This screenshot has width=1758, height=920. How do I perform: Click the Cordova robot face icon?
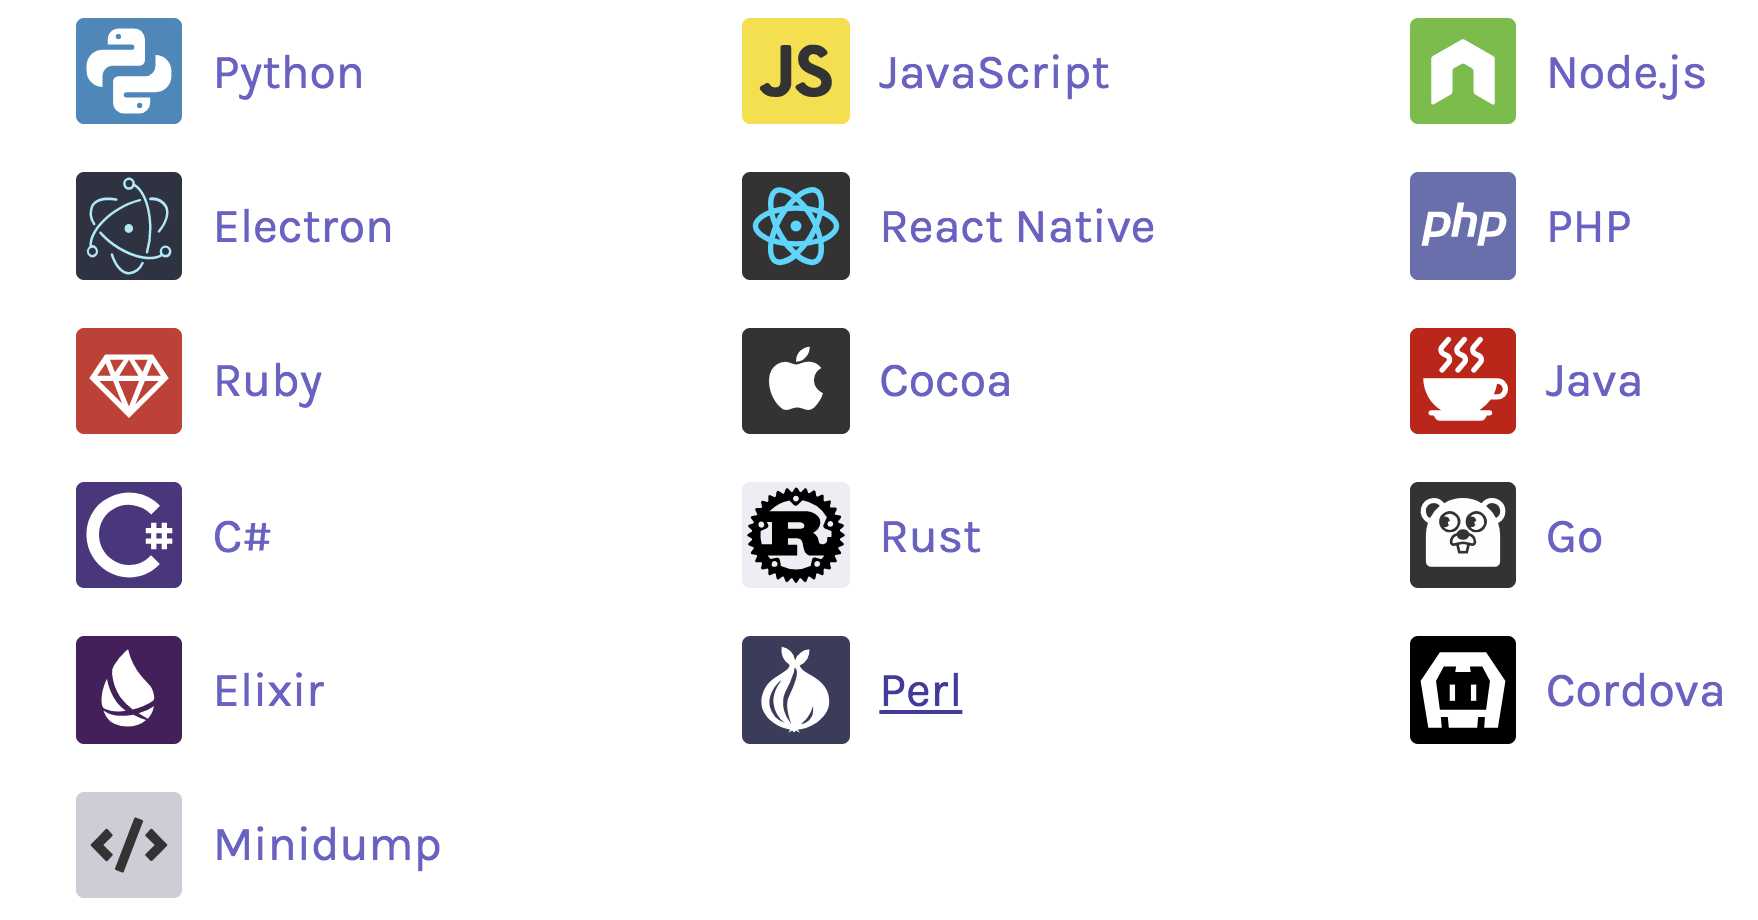coord(1463,690)
